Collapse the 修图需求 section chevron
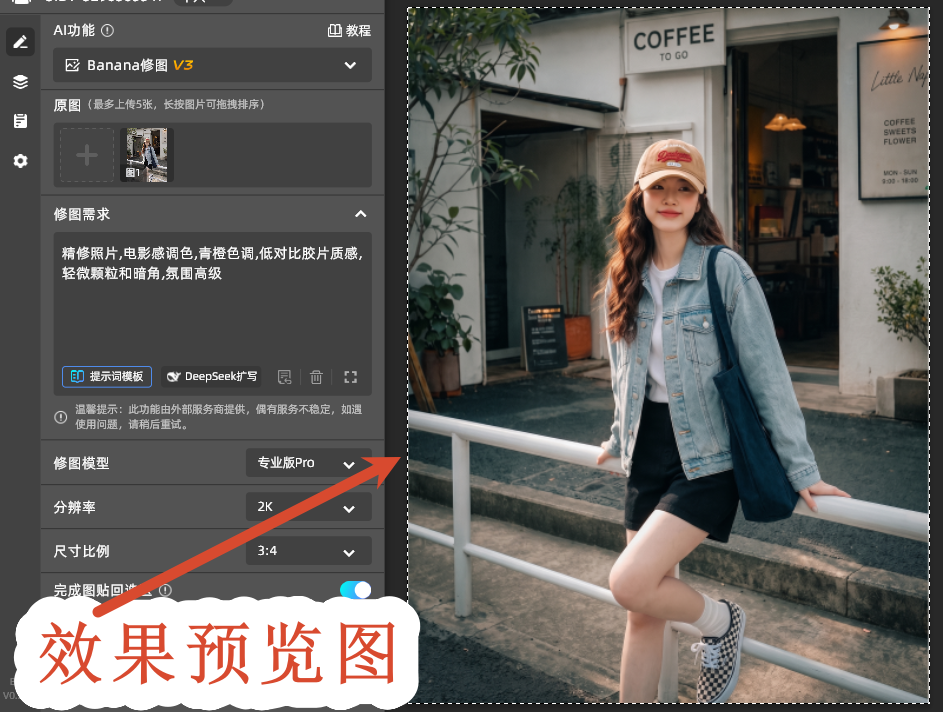This screenshot has width=943, height=712. pyautogui.click(x=360, y=213)
